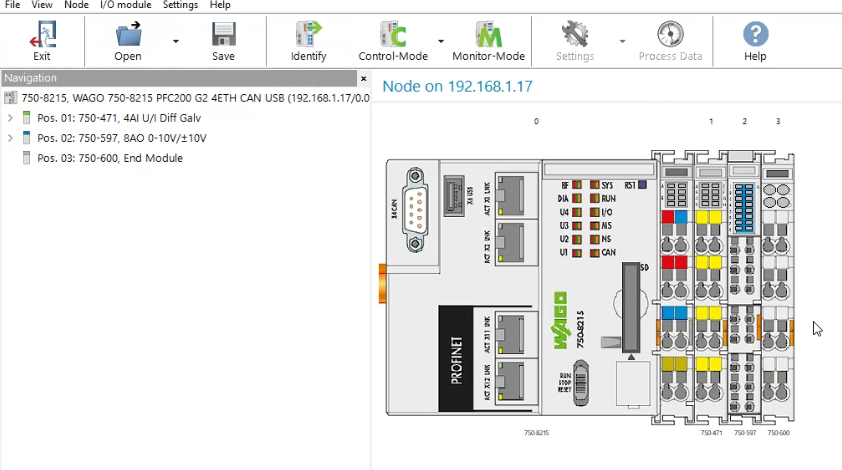This screenshot has height=470, width=842.
Task: Click the 750-600 label under module 3
Action: point(779,432)
